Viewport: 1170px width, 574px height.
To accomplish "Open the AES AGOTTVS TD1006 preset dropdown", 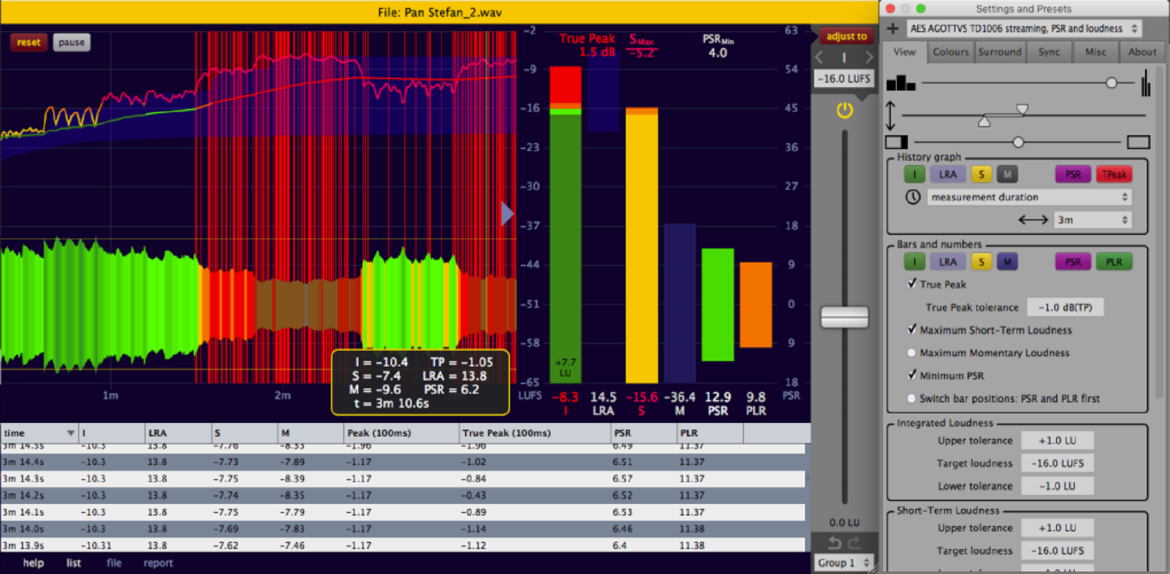I will pyautogui.click(x=1024, y=29).
